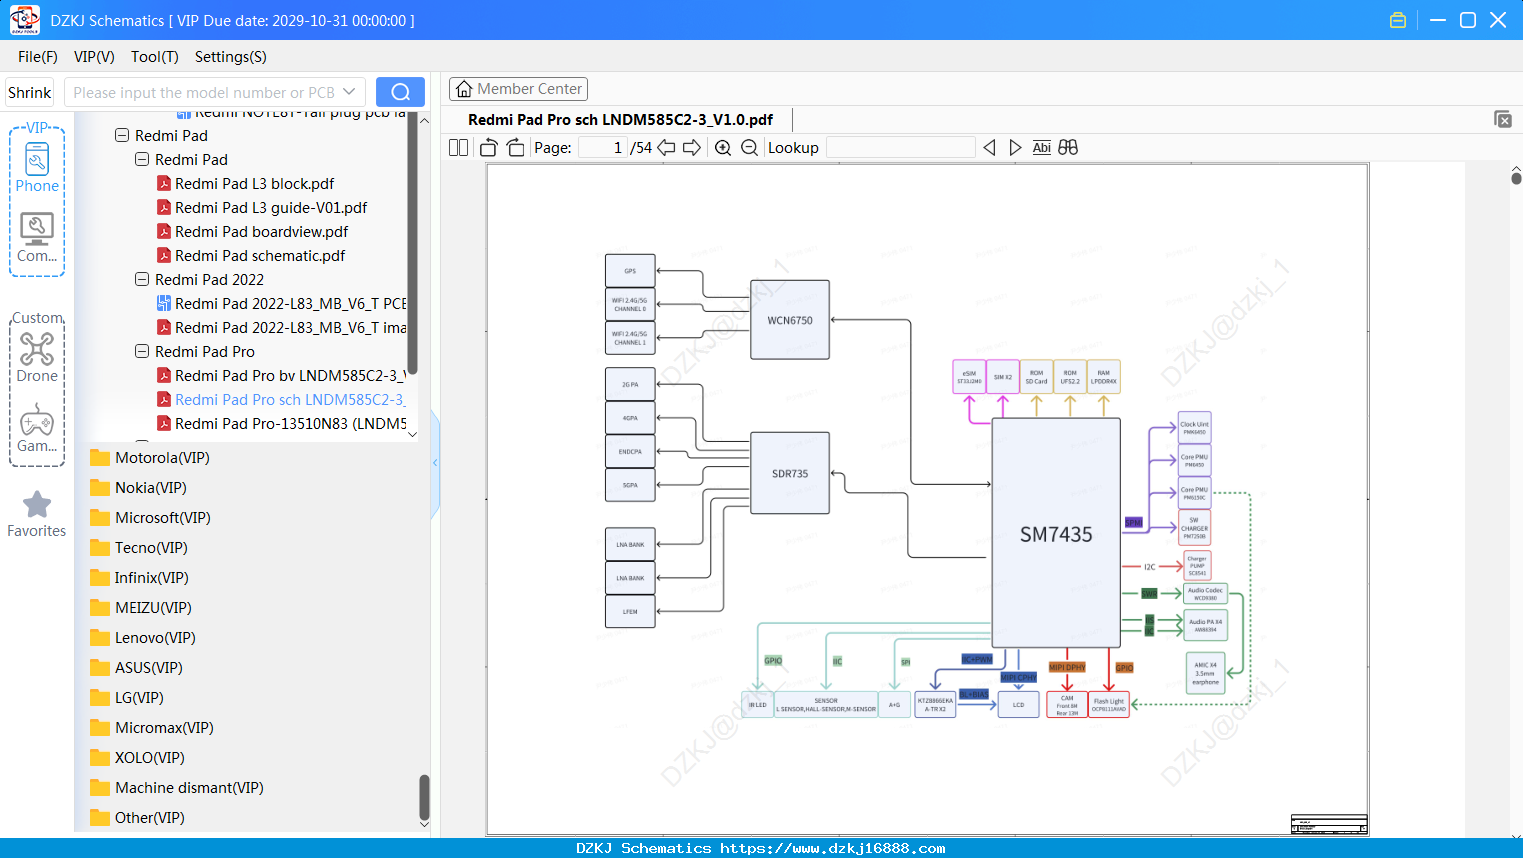Image resolution: width=1523 pixels, height=858 pixels.
Task: Go to the previous page arrow
Action: [x=666, y=148]
